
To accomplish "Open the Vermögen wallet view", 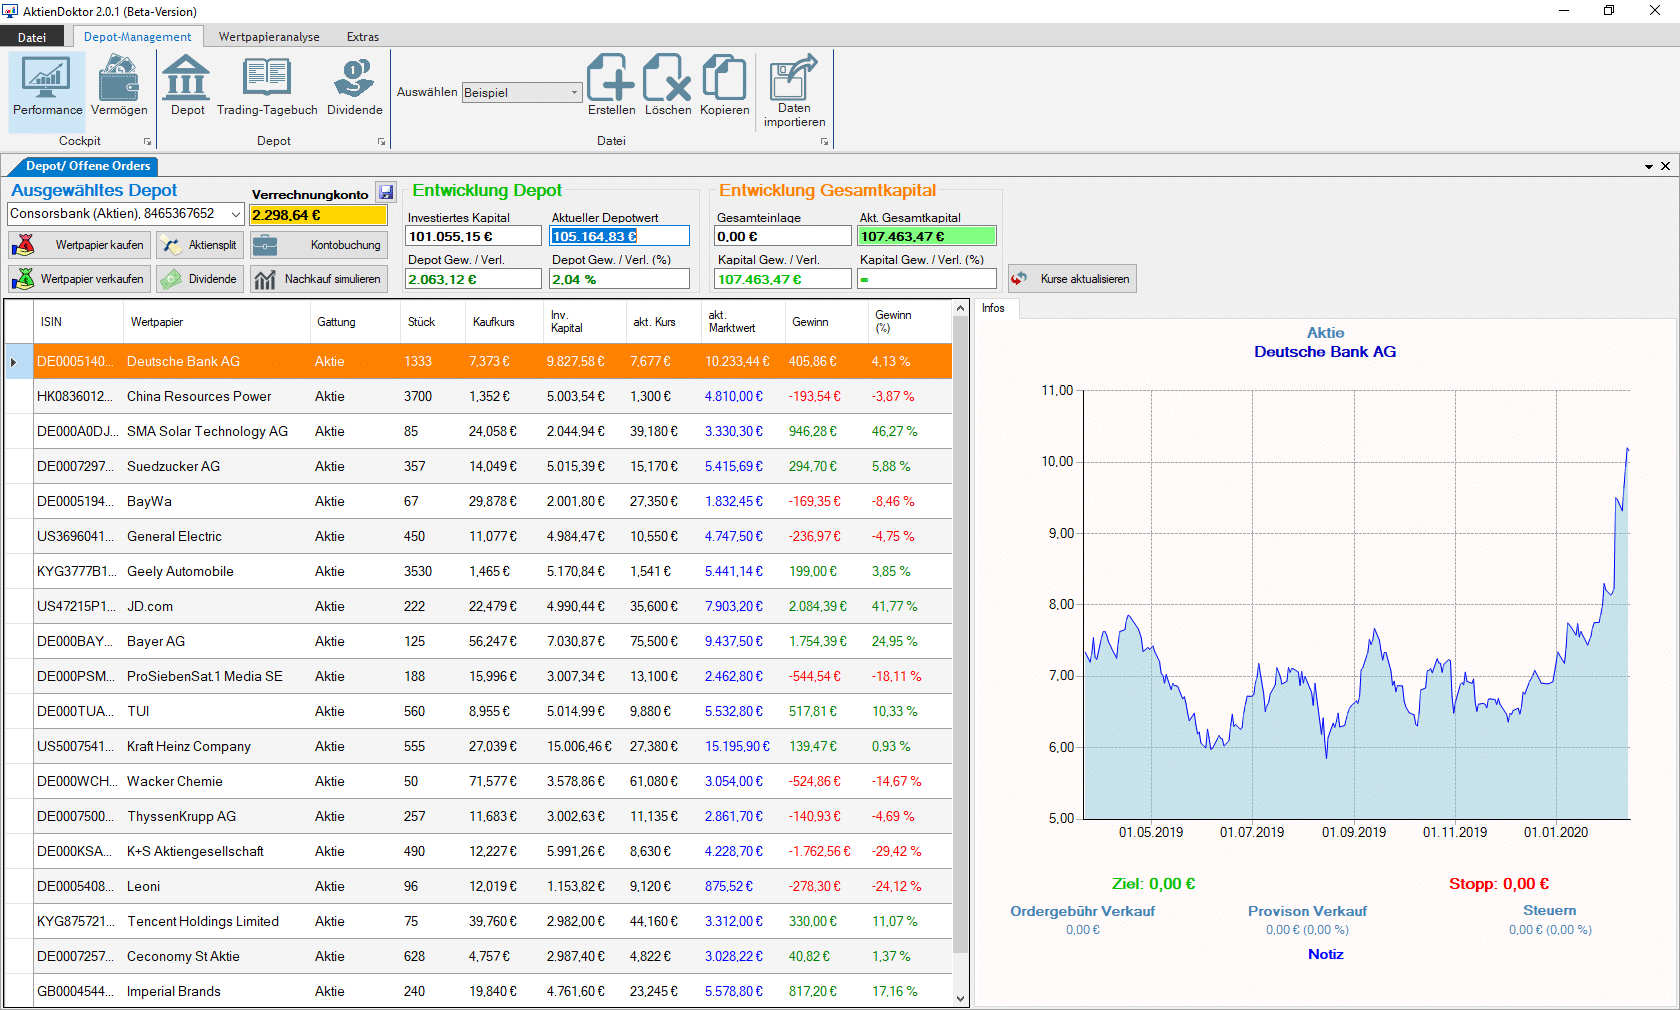I will coord(119,88).
